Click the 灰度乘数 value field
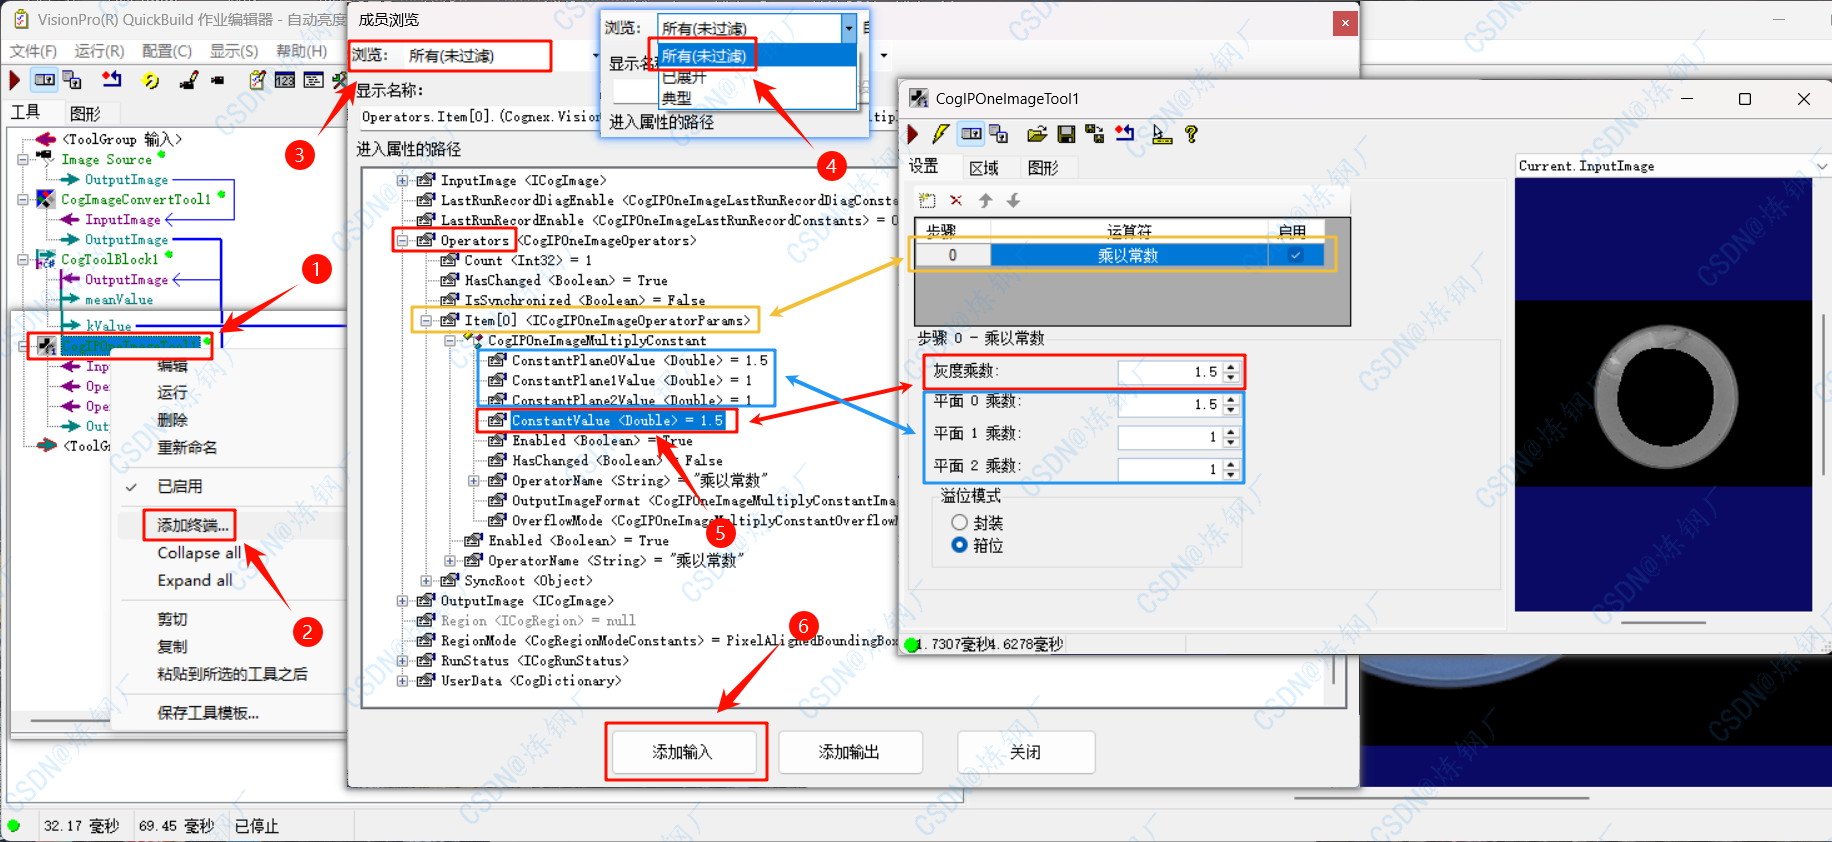The height and width of the screenshot is (842, 1832). 1170,372
